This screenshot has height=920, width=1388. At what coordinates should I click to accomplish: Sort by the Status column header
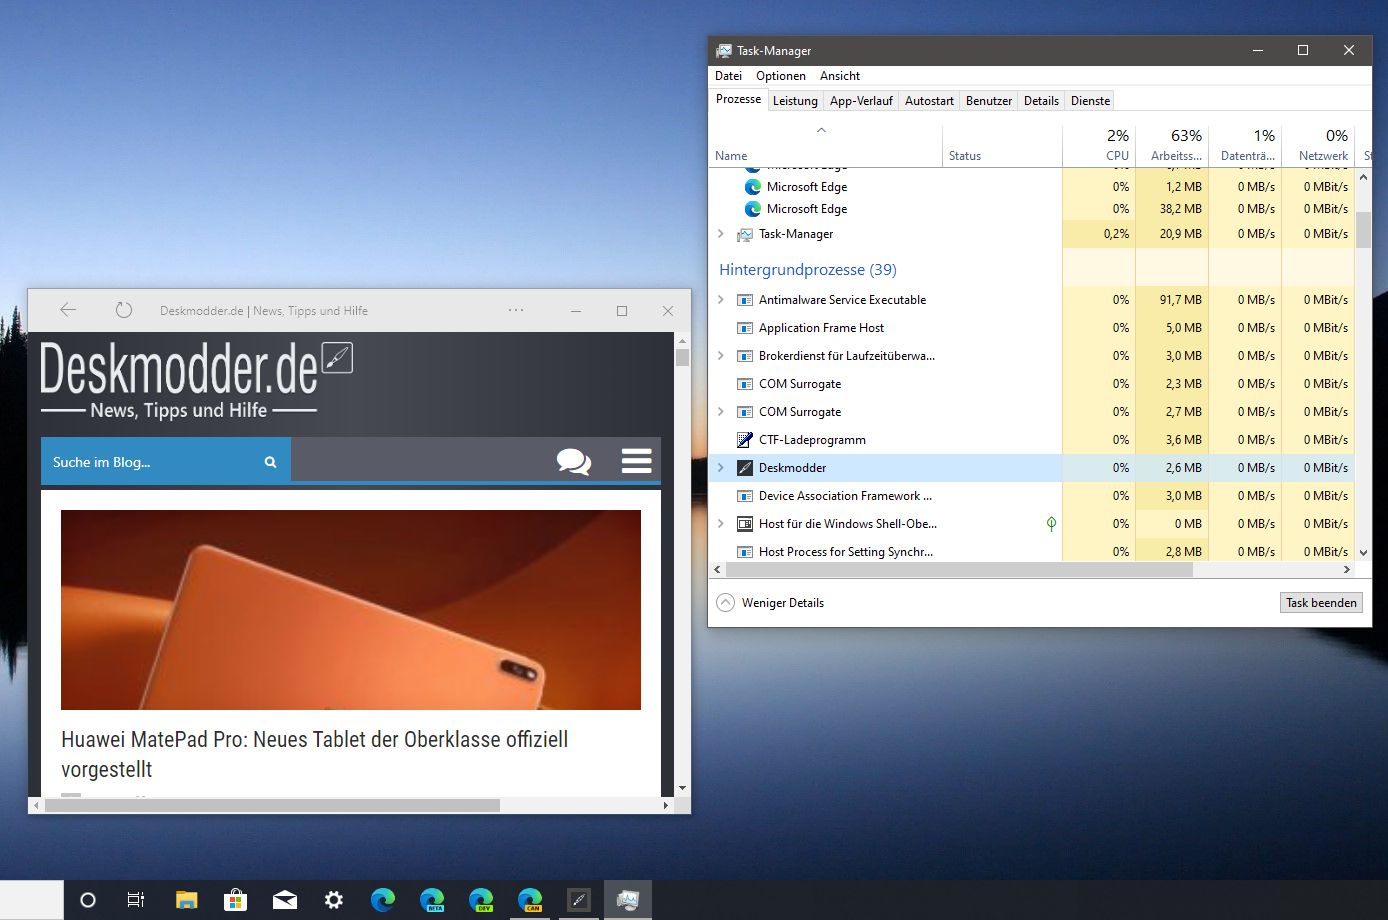coord(1002,144)
